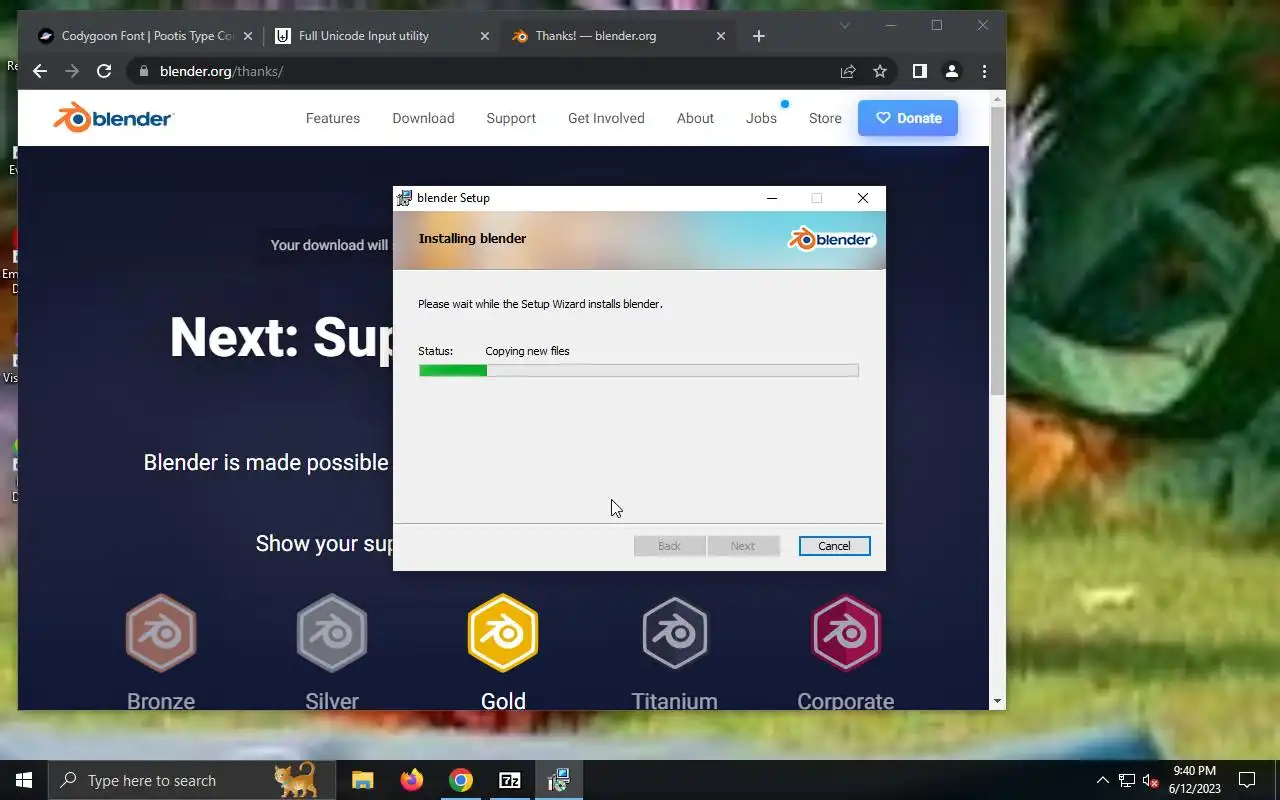The width and height of the screenshot is (1280, 800).
Task: Click the Installing blender heading
Action: tap(472, 238)
